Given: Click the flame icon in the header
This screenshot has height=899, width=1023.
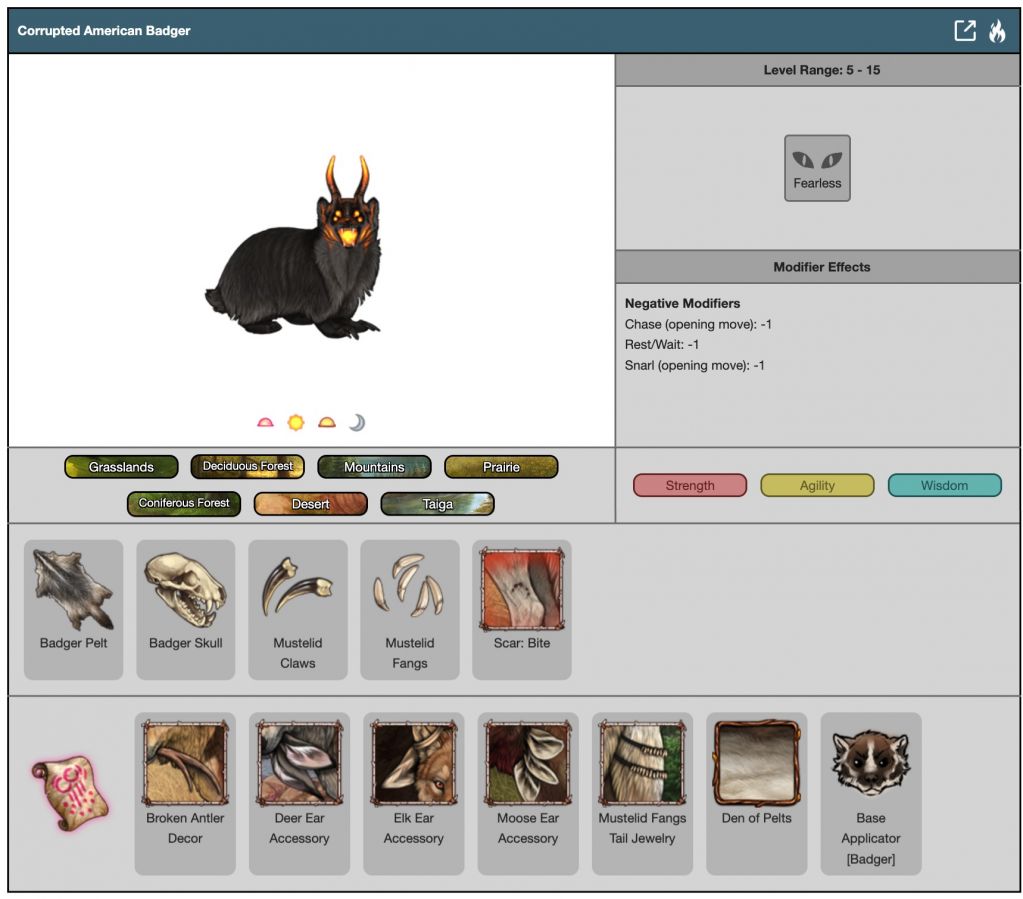Looking at the screenshot, I should [997, 31].
